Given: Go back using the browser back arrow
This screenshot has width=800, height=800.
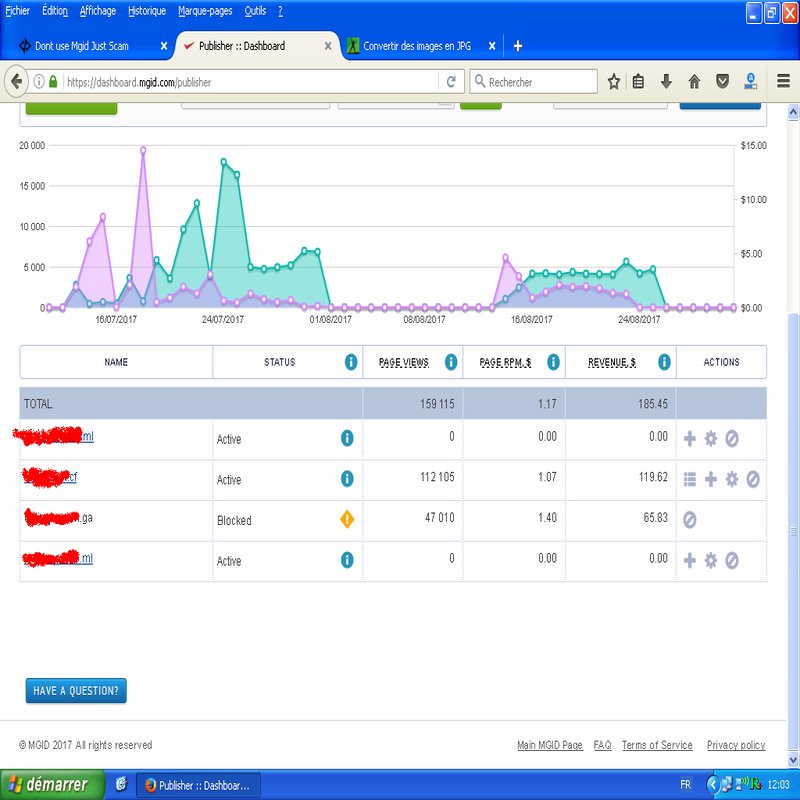Looking at the screenshot, I should pyautogui.click(x=15, y=82).
